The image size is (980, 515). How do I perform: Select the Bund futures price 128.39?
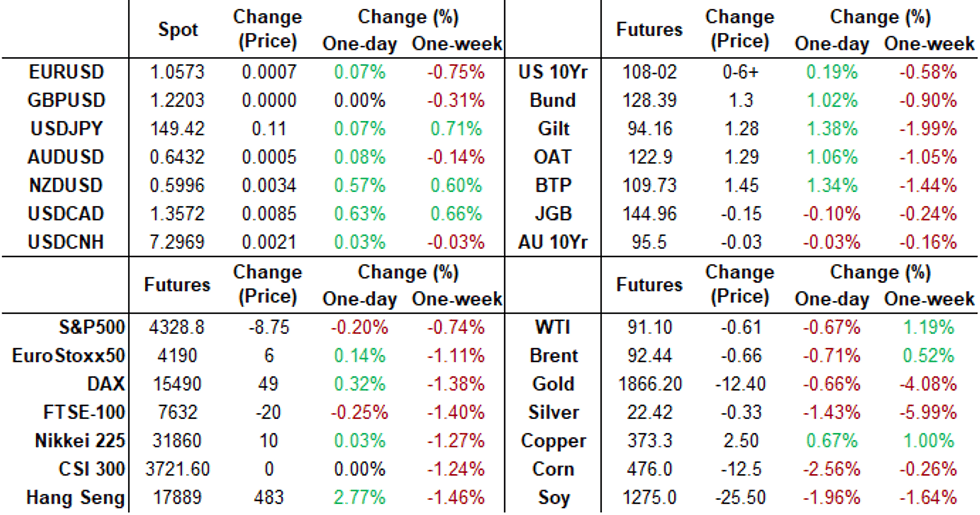click(648, 100)
